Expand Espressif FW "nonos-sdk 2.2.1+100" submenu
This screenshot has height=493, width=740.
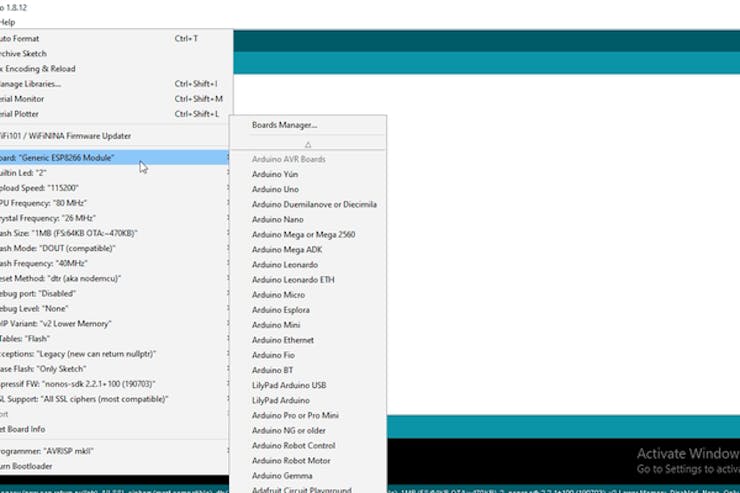[x=116, y=384]
